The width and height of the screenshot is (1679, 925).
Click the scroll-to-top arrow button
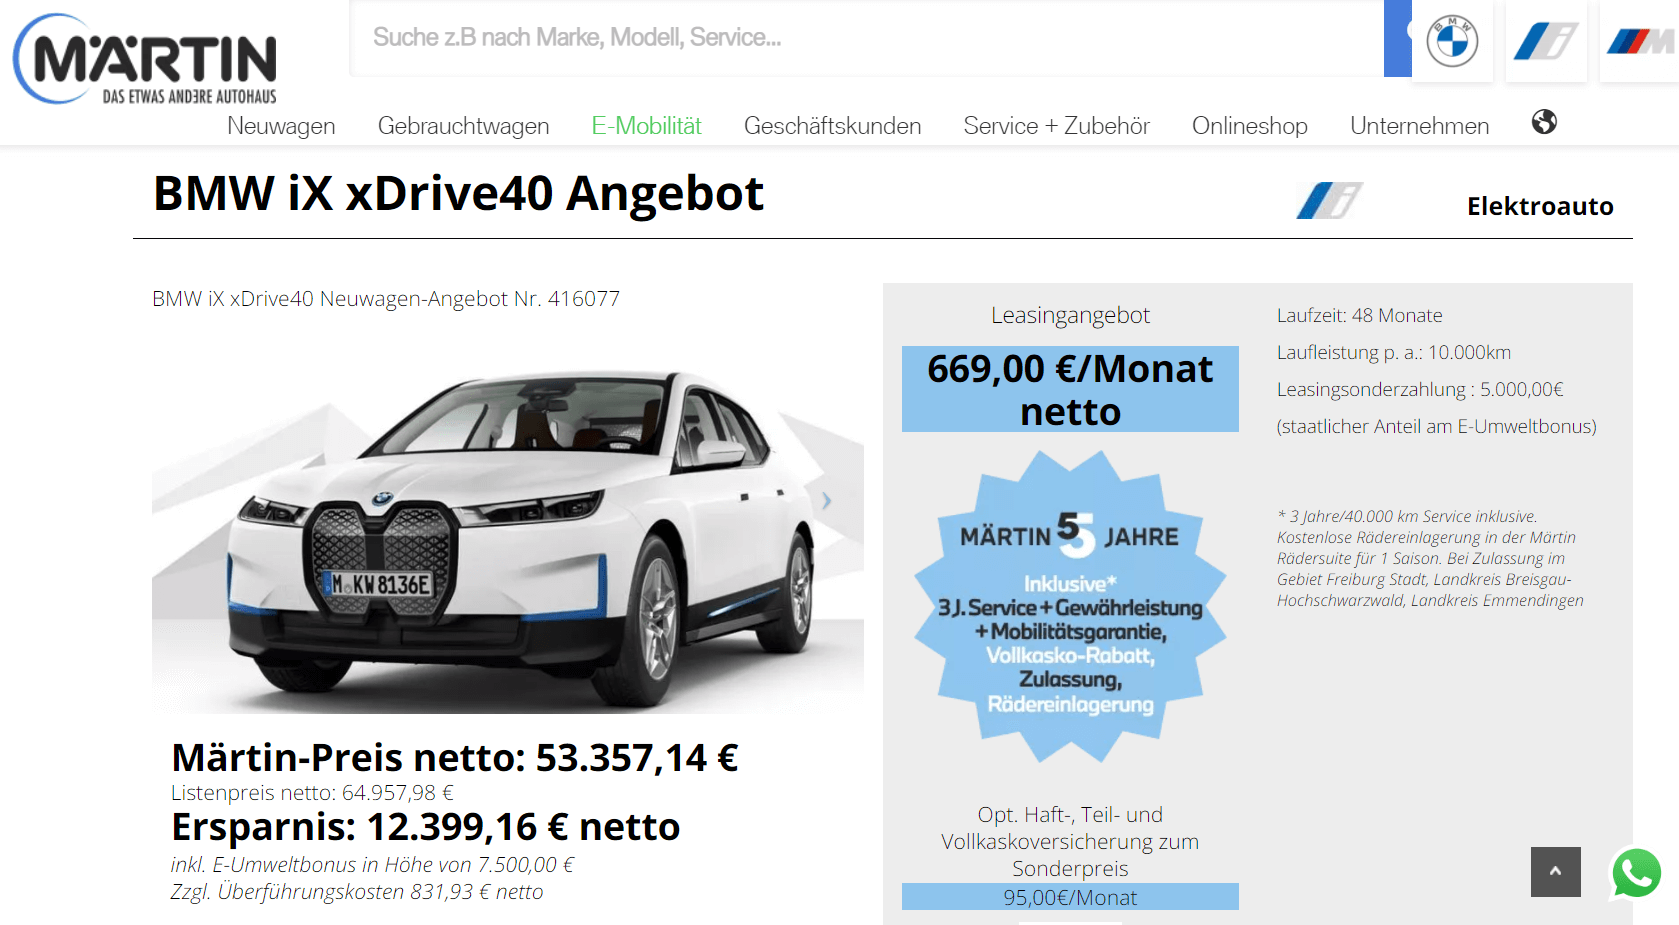coord(1555,872)
